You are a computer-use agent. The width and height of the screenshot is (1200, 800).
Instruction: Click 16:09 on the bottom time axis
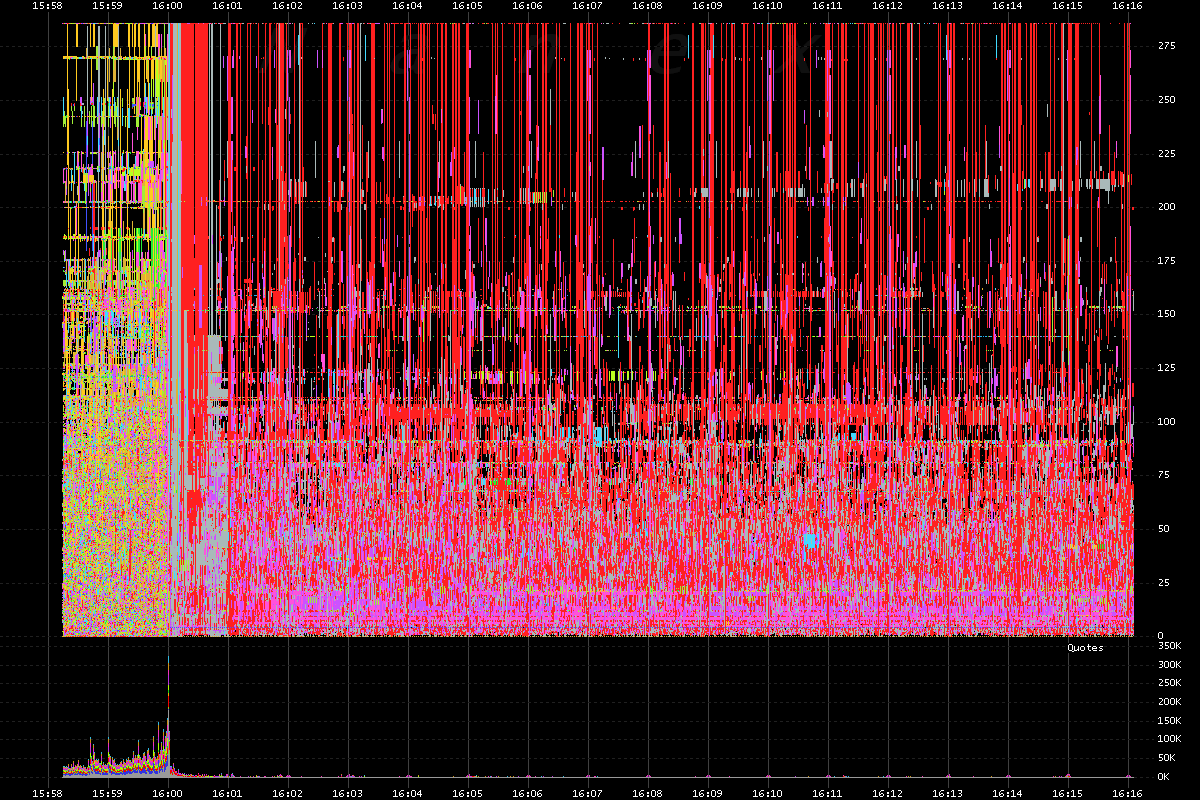707,793
